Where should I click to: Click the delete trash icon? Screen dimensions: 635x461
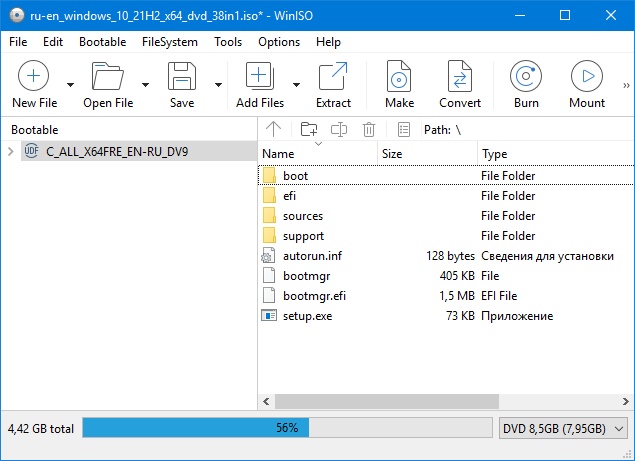(x=369, y=129)
